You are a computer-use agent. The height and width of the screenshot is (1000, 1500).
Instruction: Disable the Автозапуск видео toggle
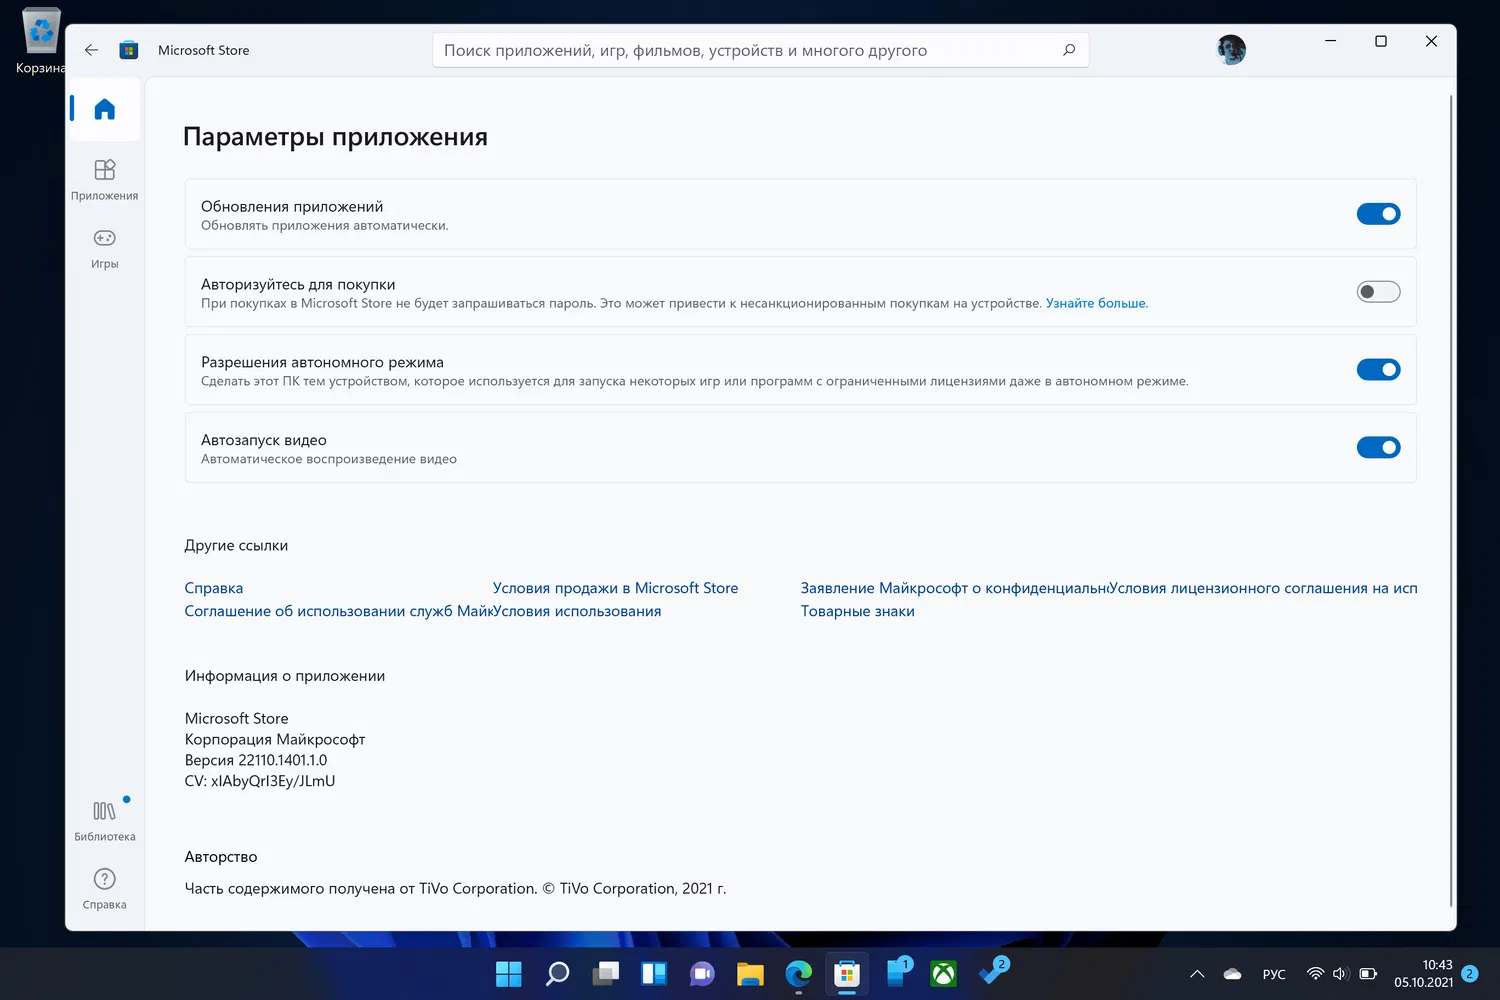[1378, 448]
